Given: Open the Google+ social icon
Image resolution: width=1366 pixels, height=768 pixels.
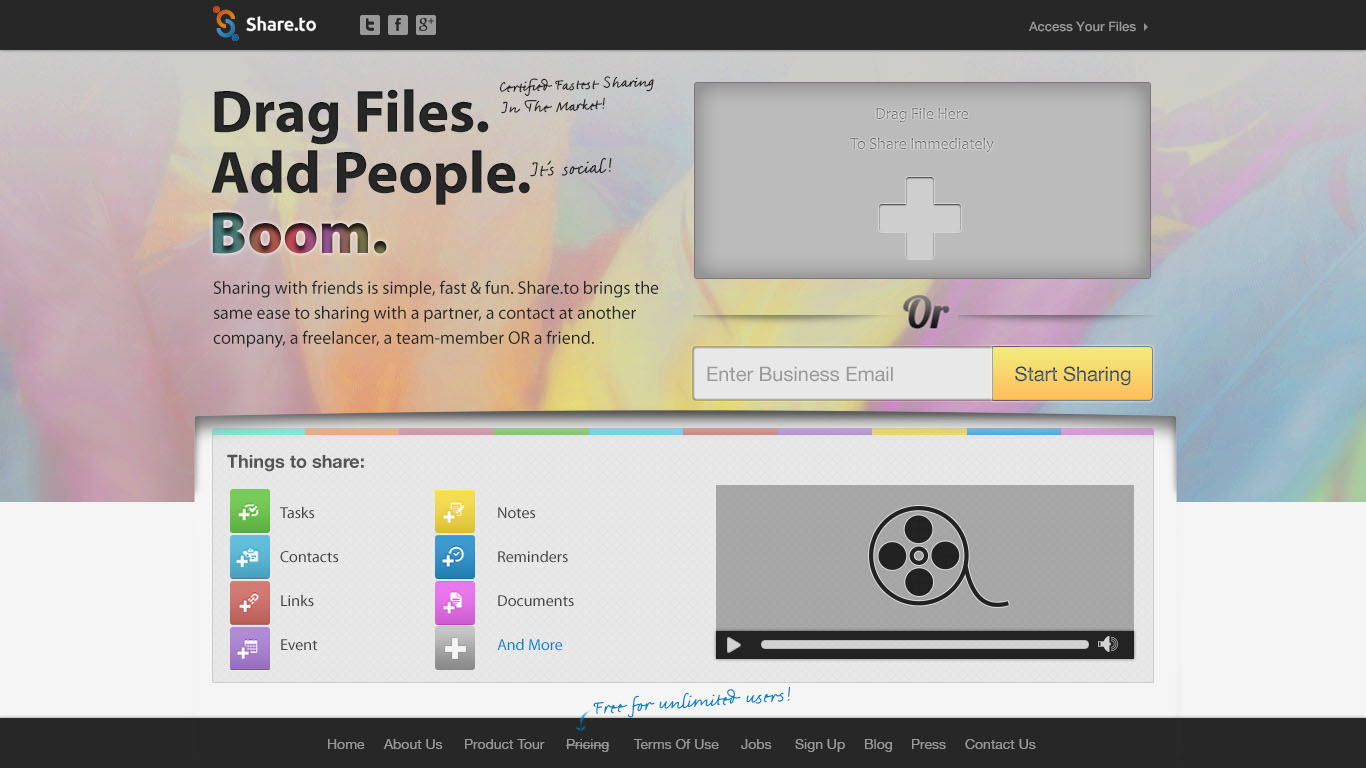Looking at the screenshot, I should (425, 24).
